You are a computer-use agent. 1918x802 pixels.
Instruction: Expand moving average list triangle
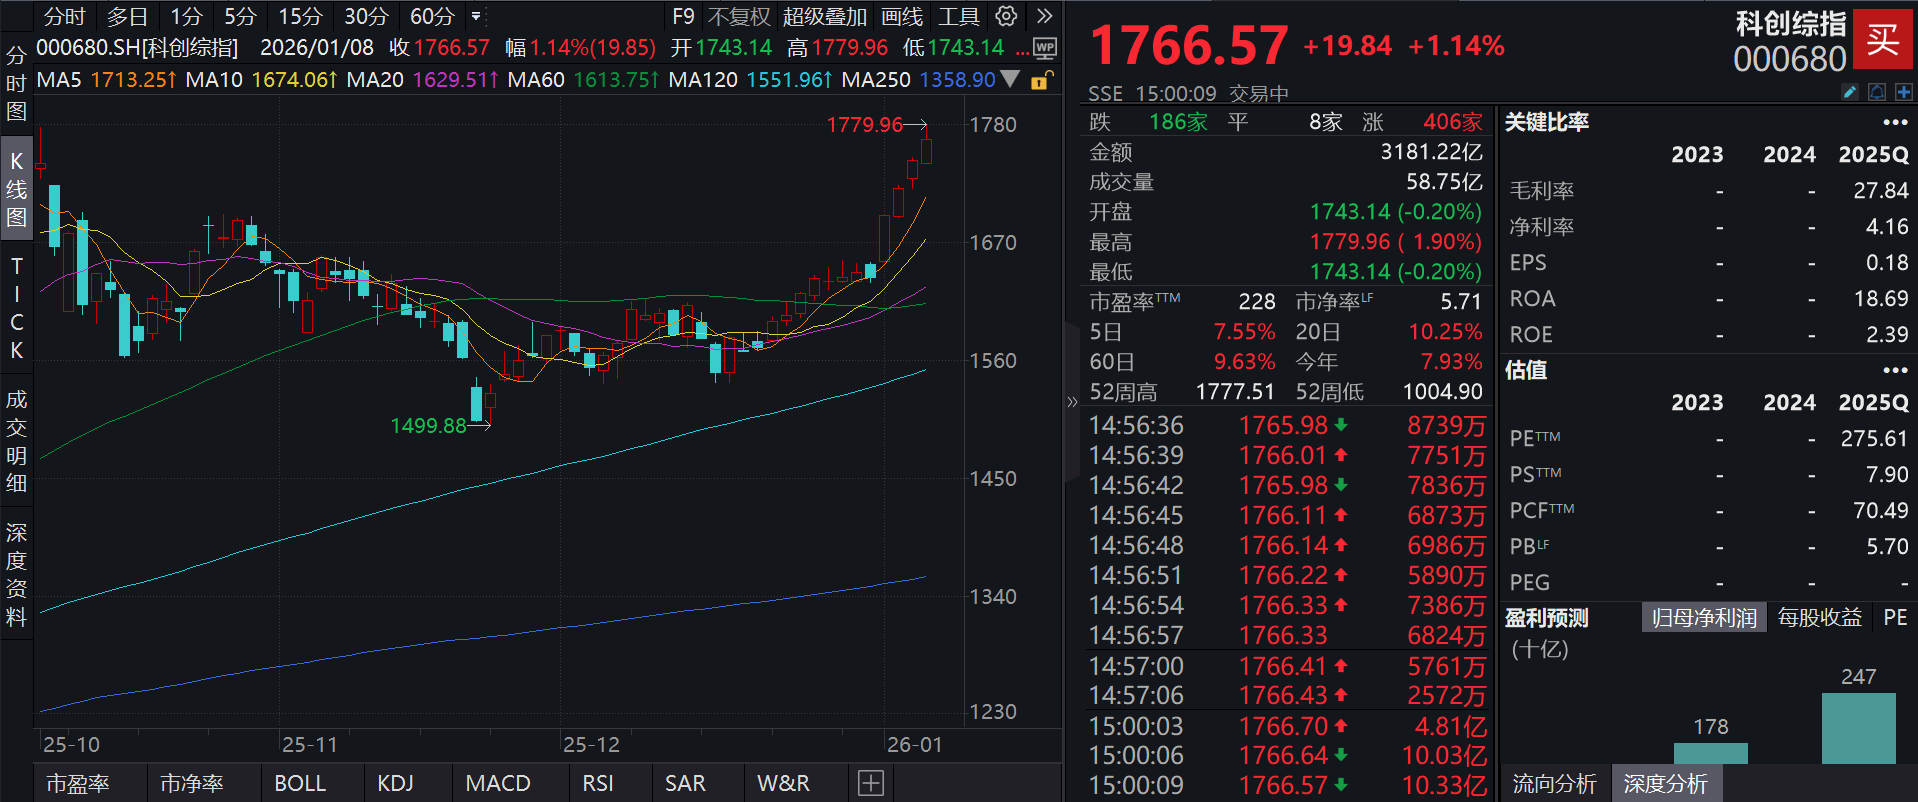[x=1011, y=79]
